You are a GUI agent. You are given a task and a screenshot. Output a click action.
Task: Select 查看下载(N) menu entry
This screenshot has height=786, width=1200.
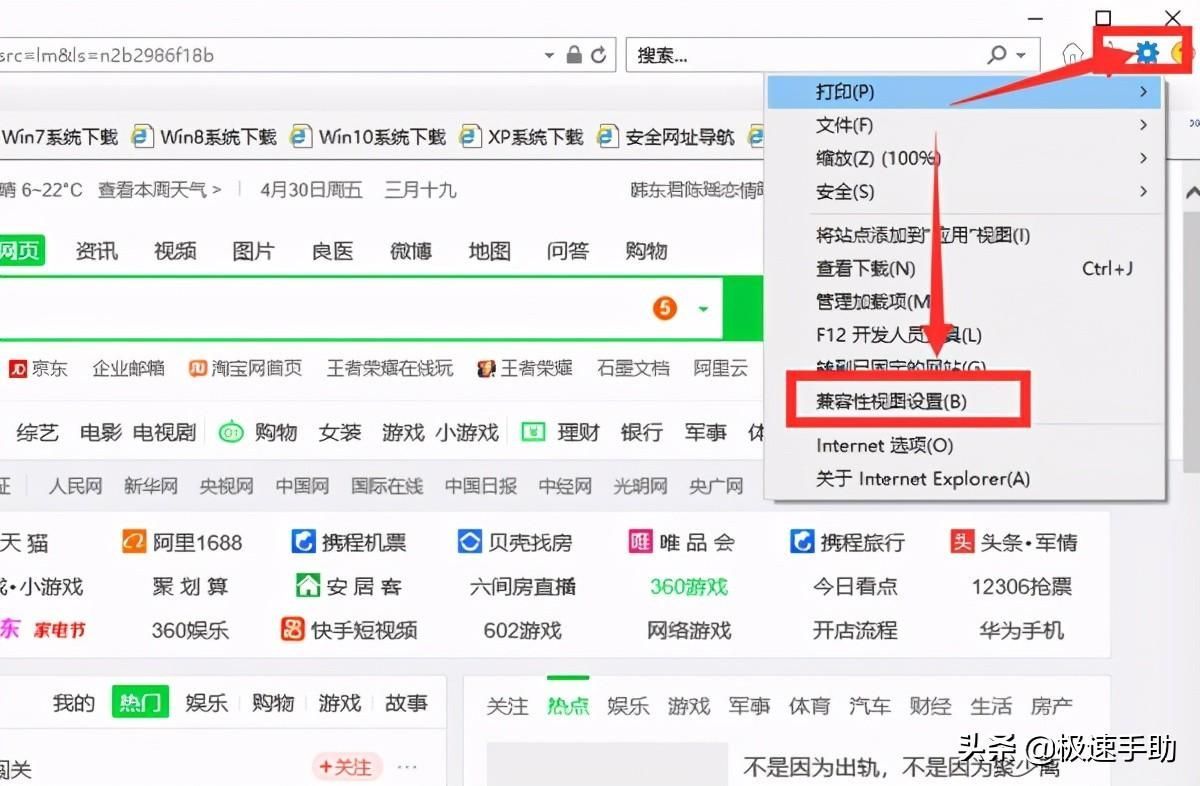[x=964, y=268]
